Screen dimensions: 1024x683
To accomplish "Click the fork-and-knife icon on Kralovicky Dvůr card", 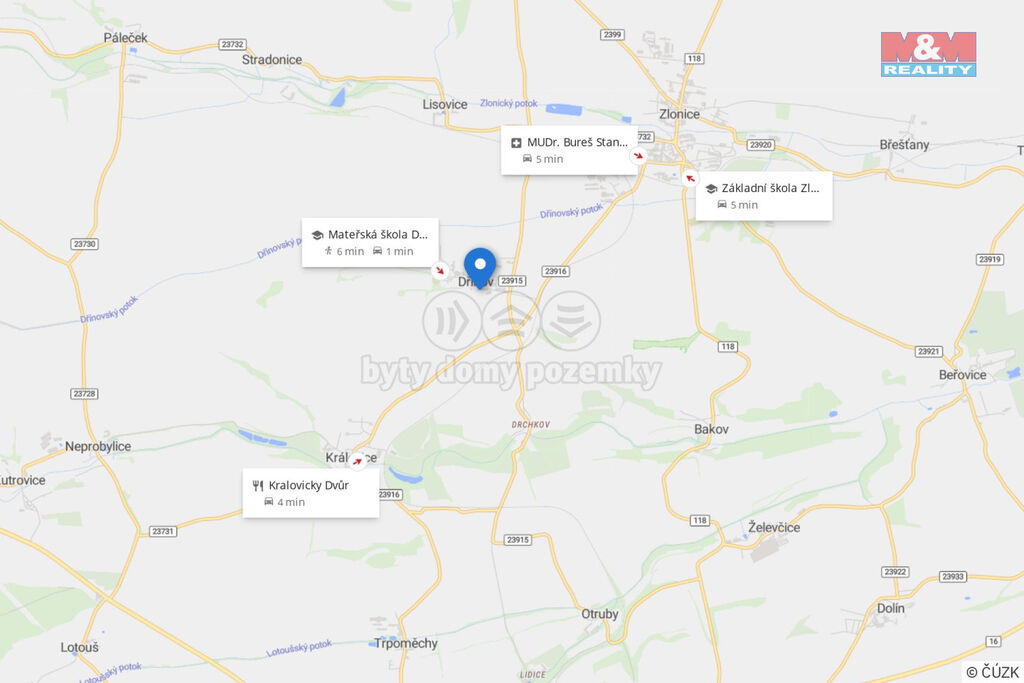I will (x=258, y=485).
